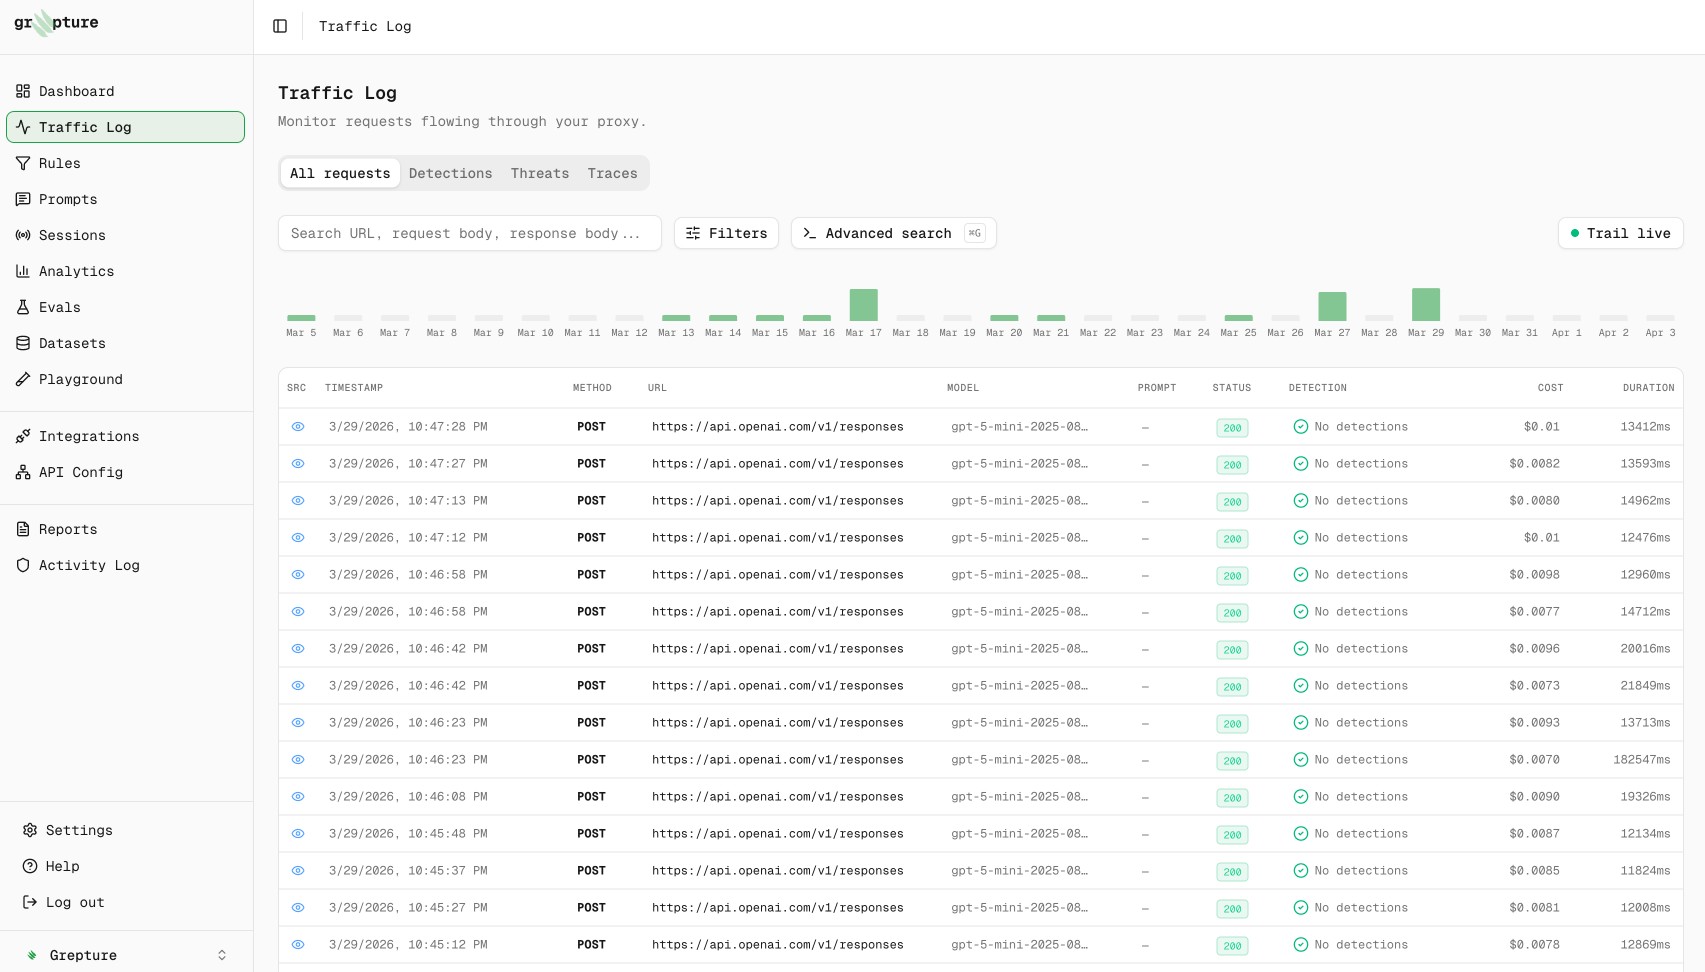This screenshot has height=972, width=1705.
Task: Click the 21849ms duration value
Action: point(1646,686)
